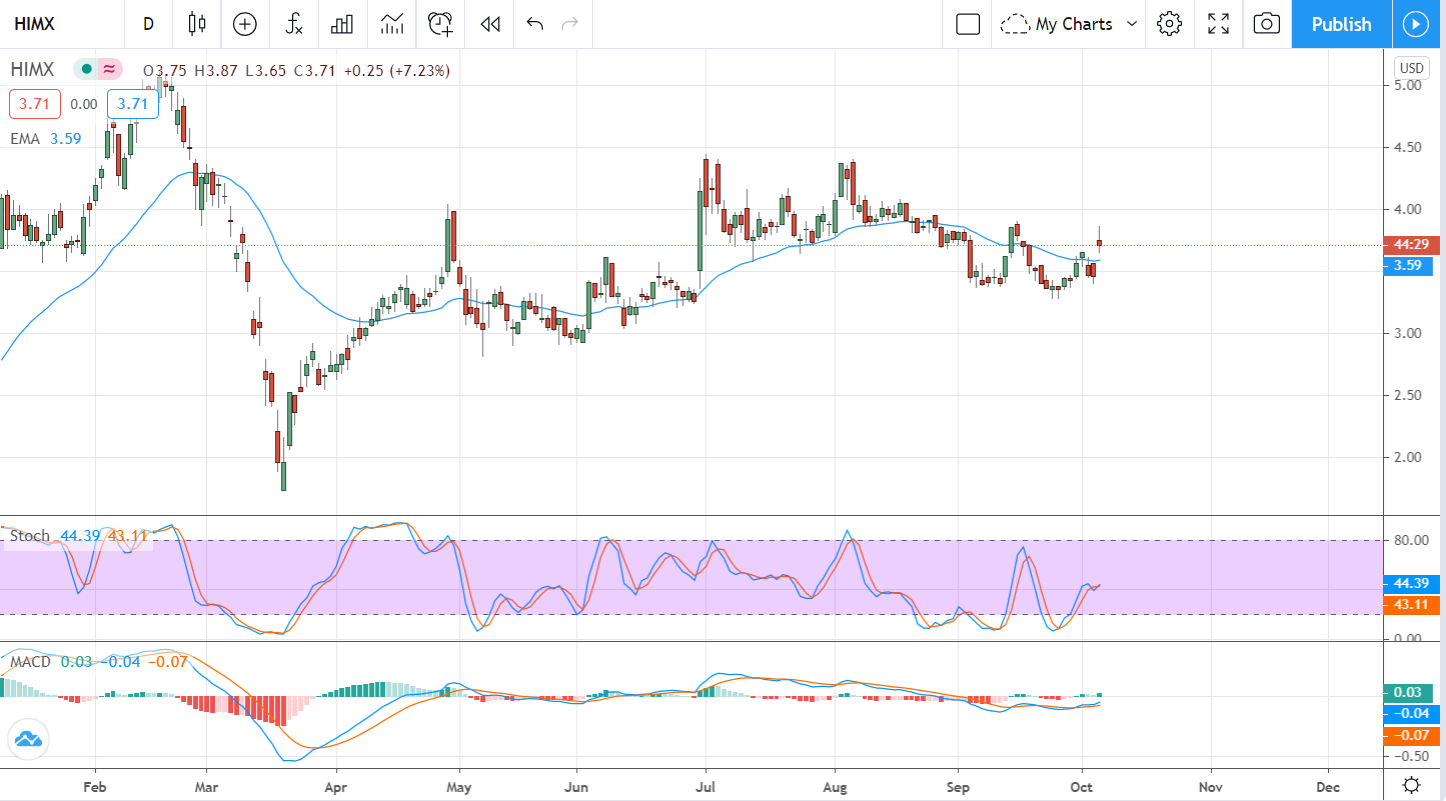Screen dimensions: 1446x801
Task: Click the Compare or add symbol icon
Action: (x=245, y=24)
